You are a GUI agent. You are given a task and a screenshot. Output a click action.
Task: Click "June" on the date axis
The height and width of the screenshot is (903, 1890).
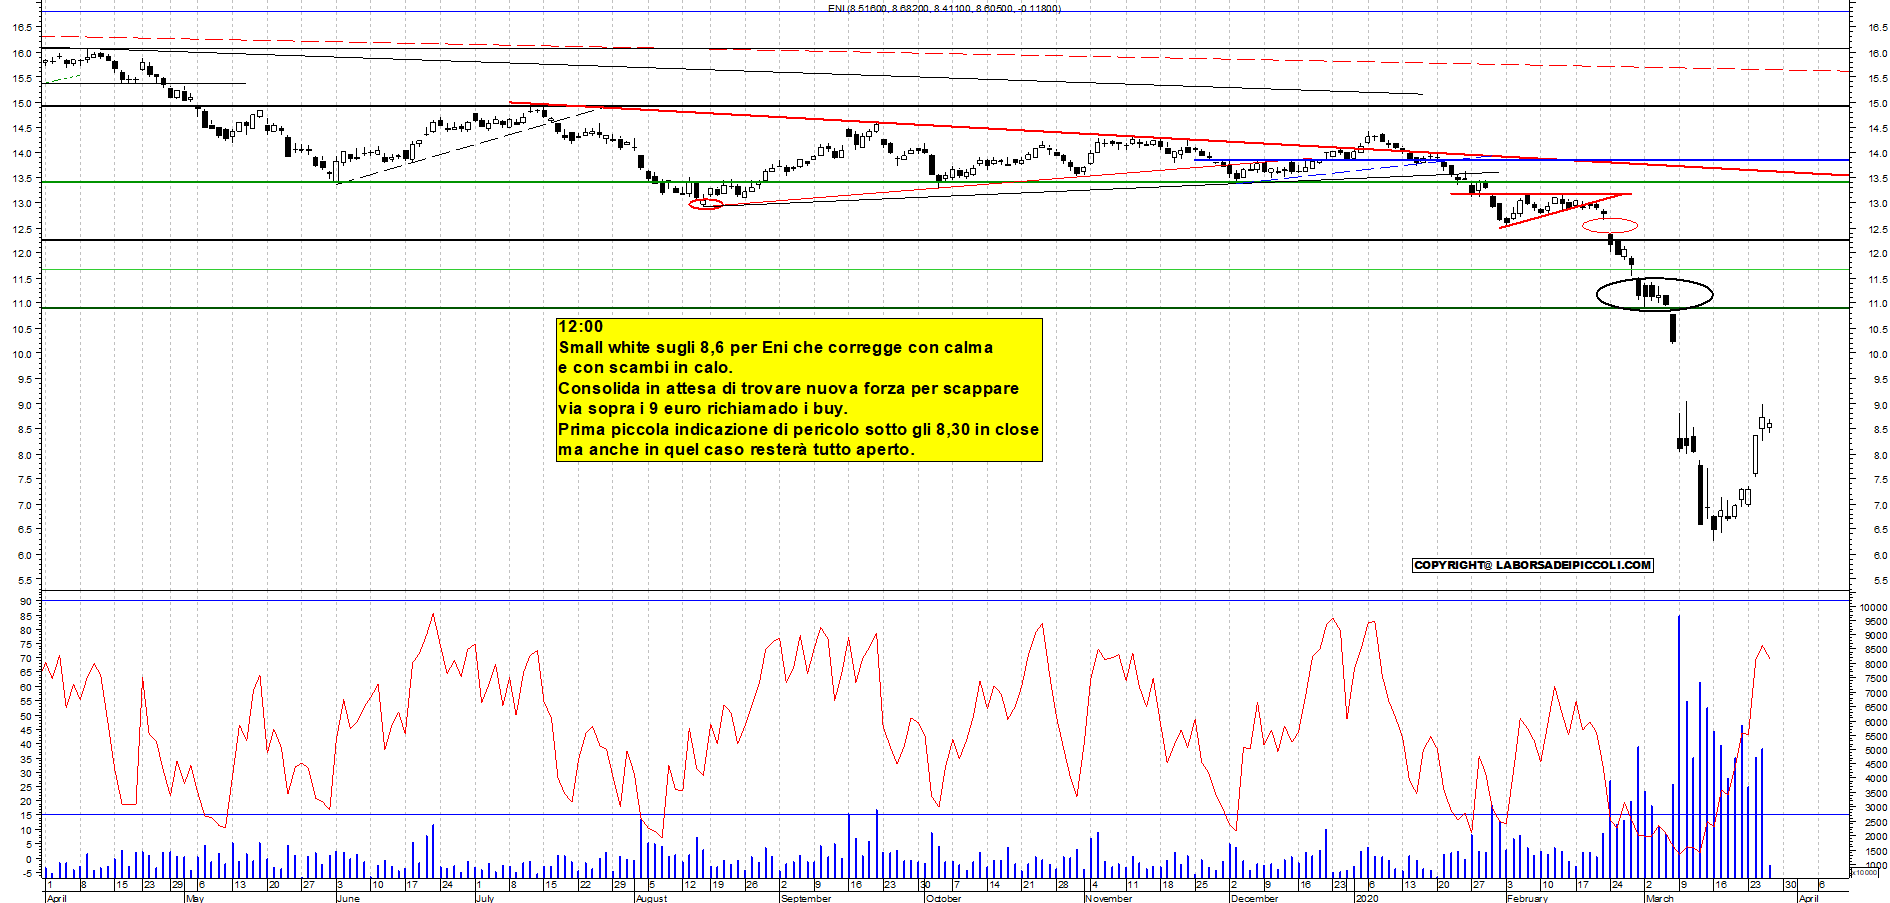click(x=348, y=898)
